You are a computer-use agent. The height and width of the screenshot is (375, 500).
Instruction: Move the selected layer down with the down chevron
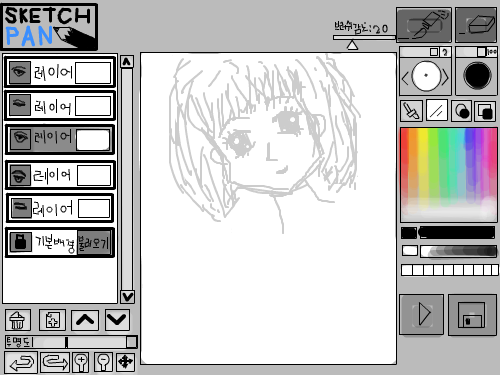[x=117, y=320]
